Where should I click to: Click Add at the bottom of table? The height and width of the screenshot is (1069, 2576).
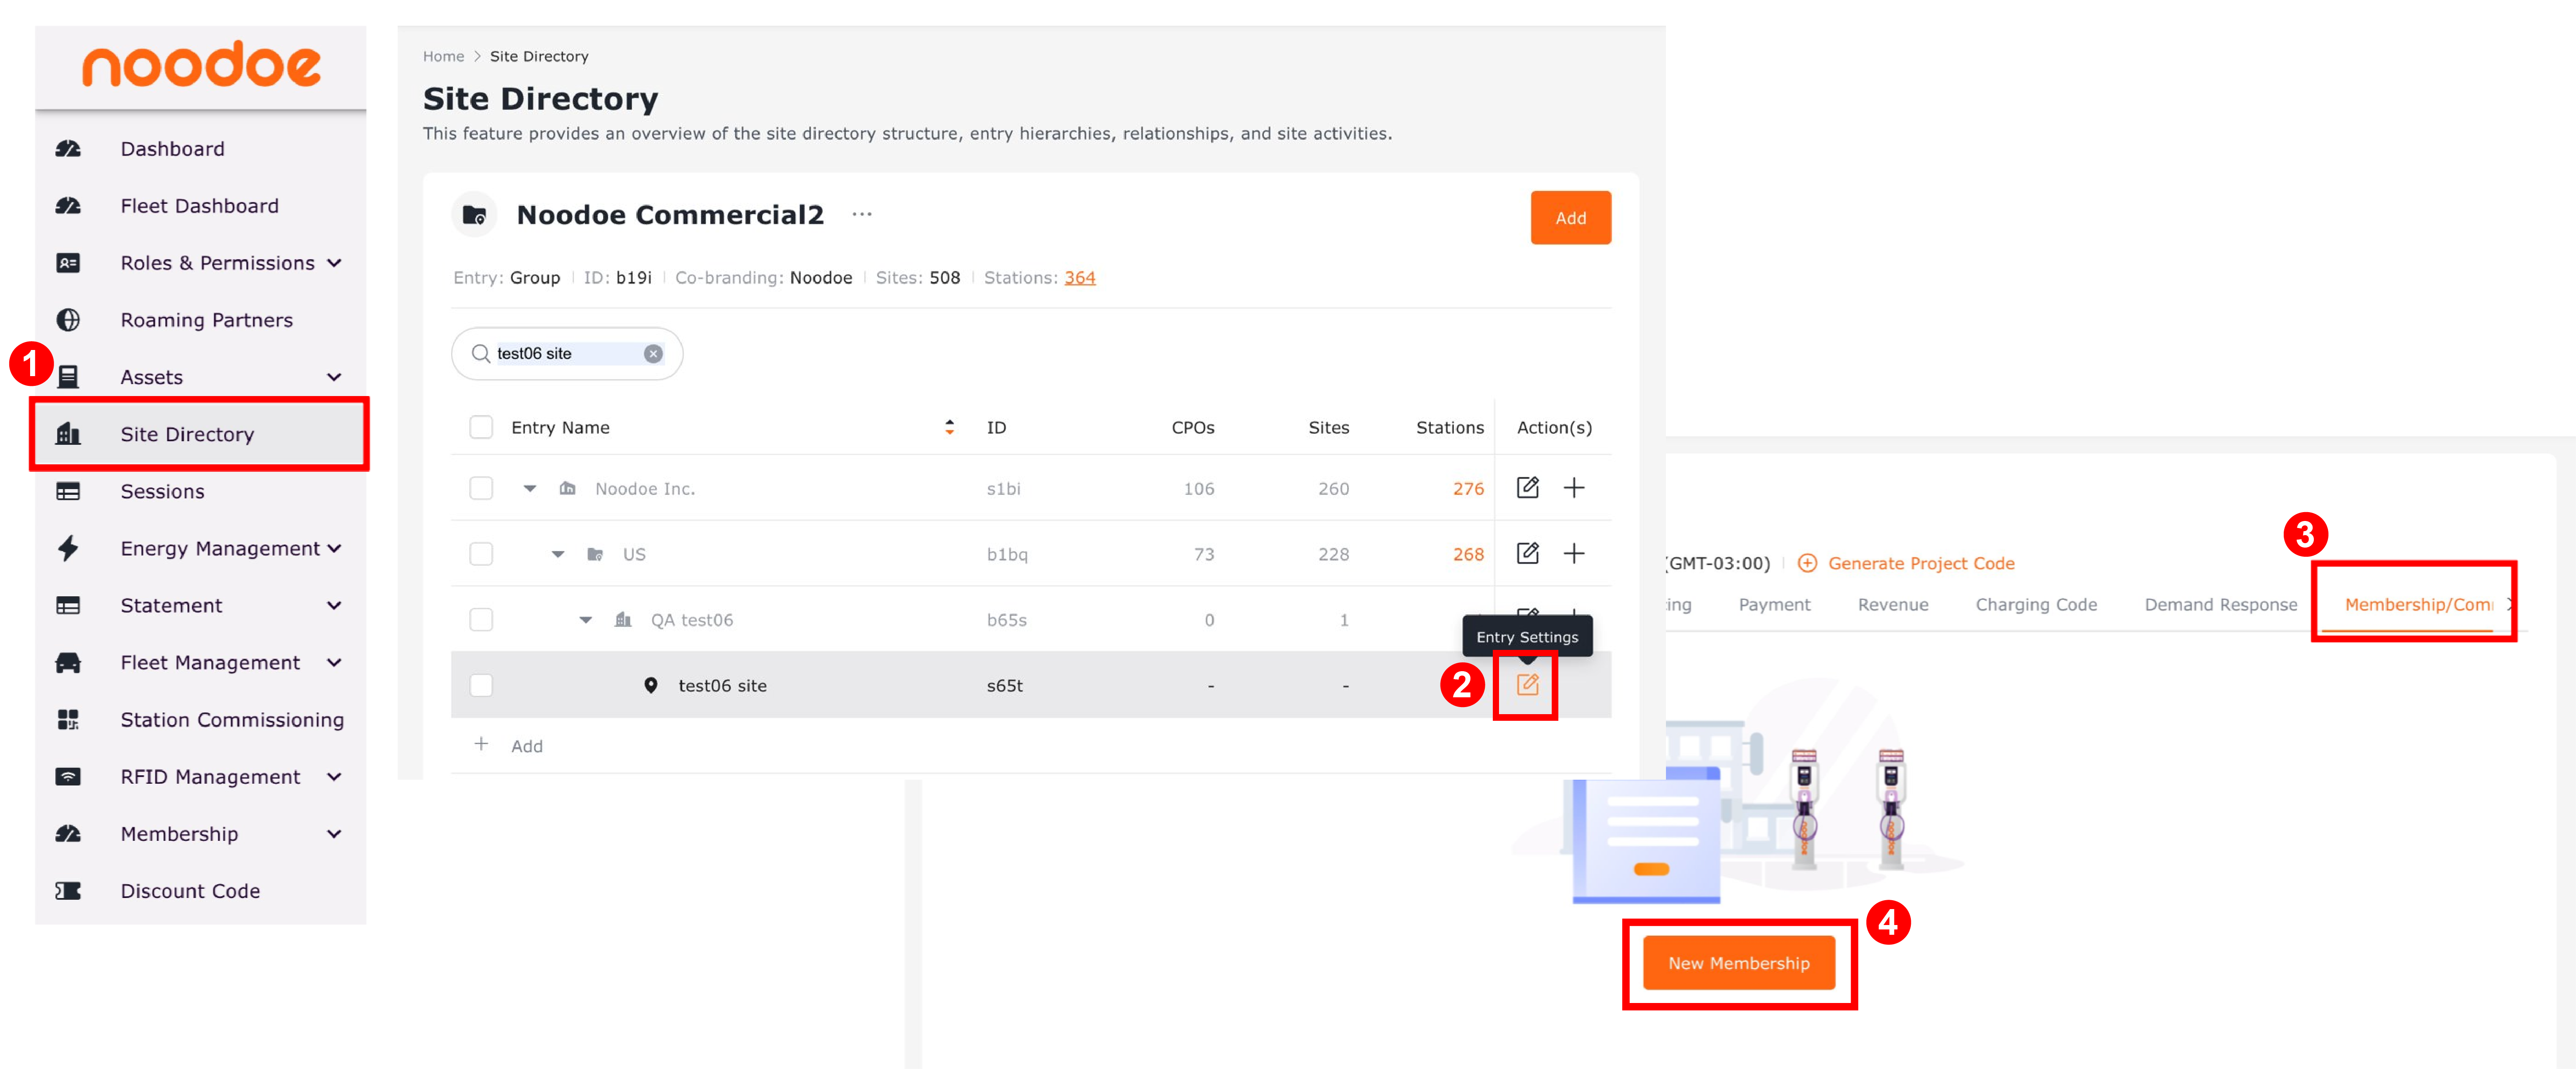coord(527,746)
